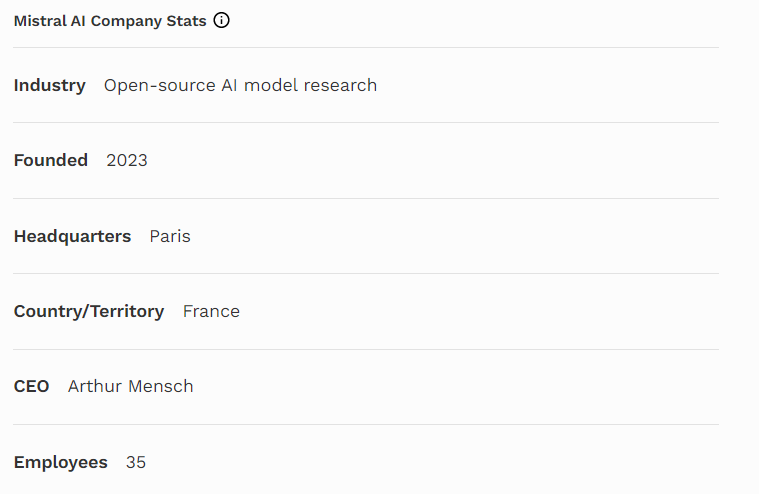The width and height of the screenshot is (759, 494).
Task: Select the Country/Territory label
Action: point(89,311)
